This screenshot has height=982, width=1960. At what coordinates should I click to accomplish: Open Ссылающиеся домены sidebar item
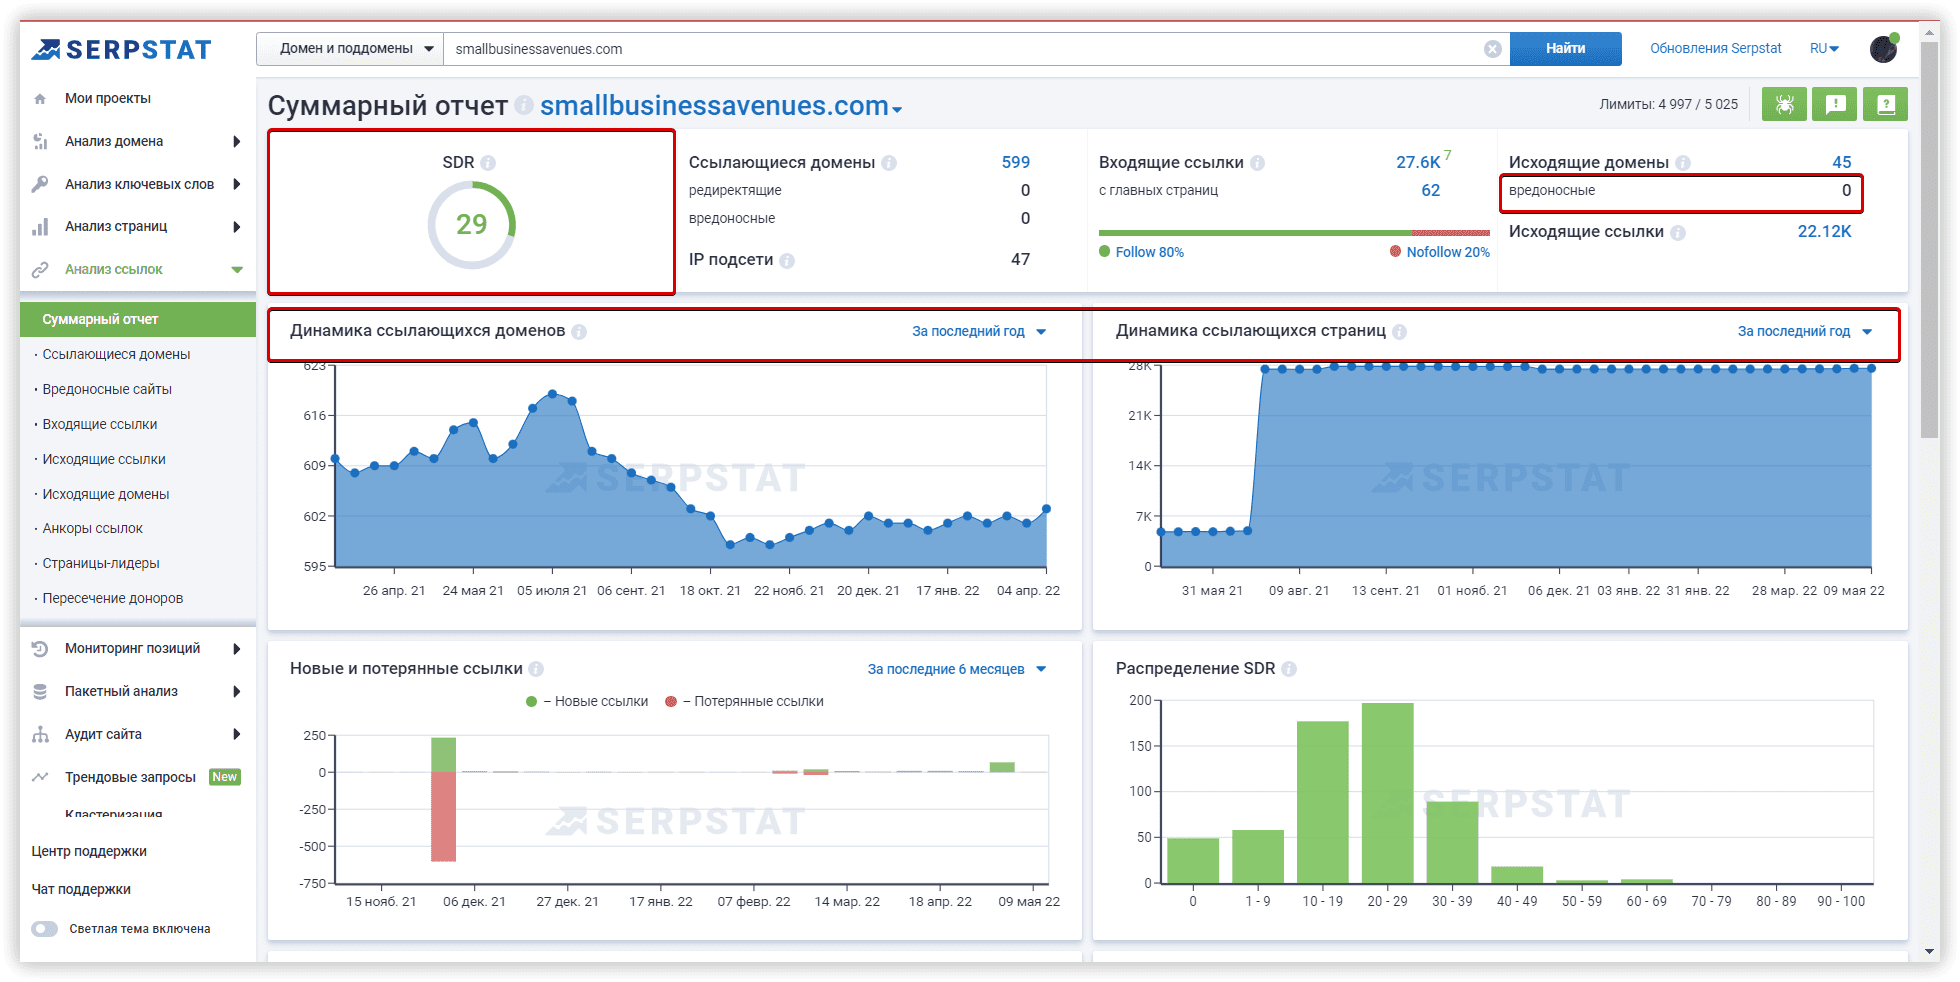click(x=116, y=355)
